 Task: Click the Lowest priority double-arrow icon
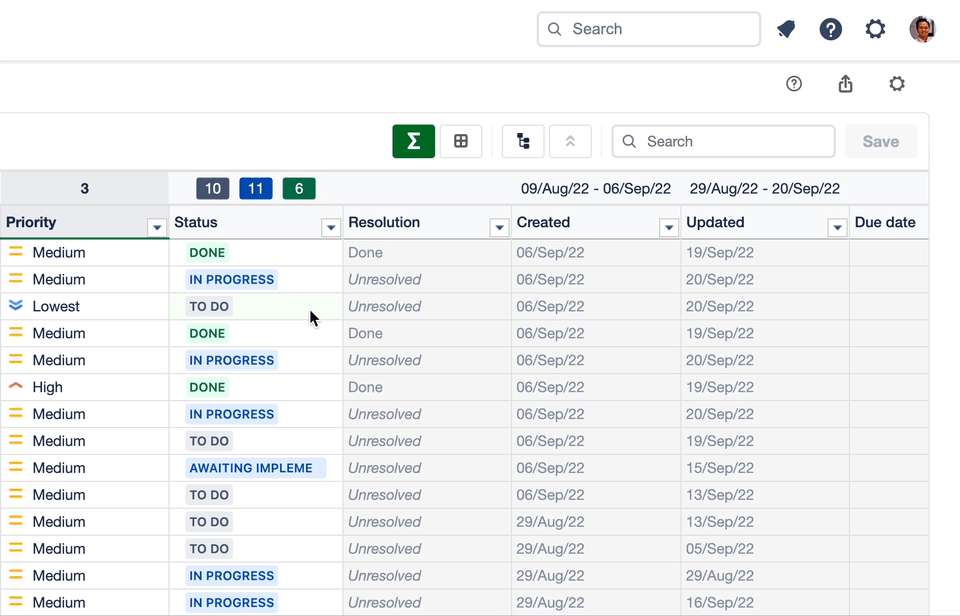tap(14, 306)
